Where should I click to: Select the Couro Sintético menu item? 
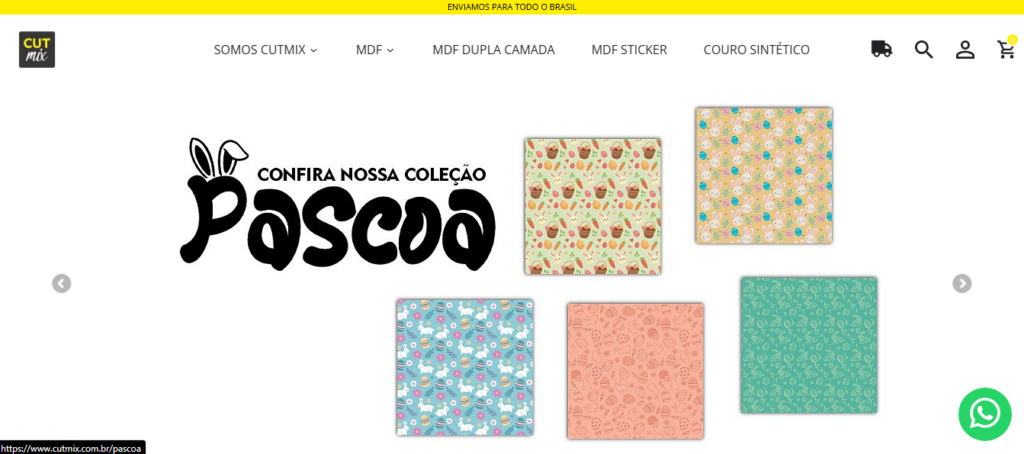[x=756, y=50]
